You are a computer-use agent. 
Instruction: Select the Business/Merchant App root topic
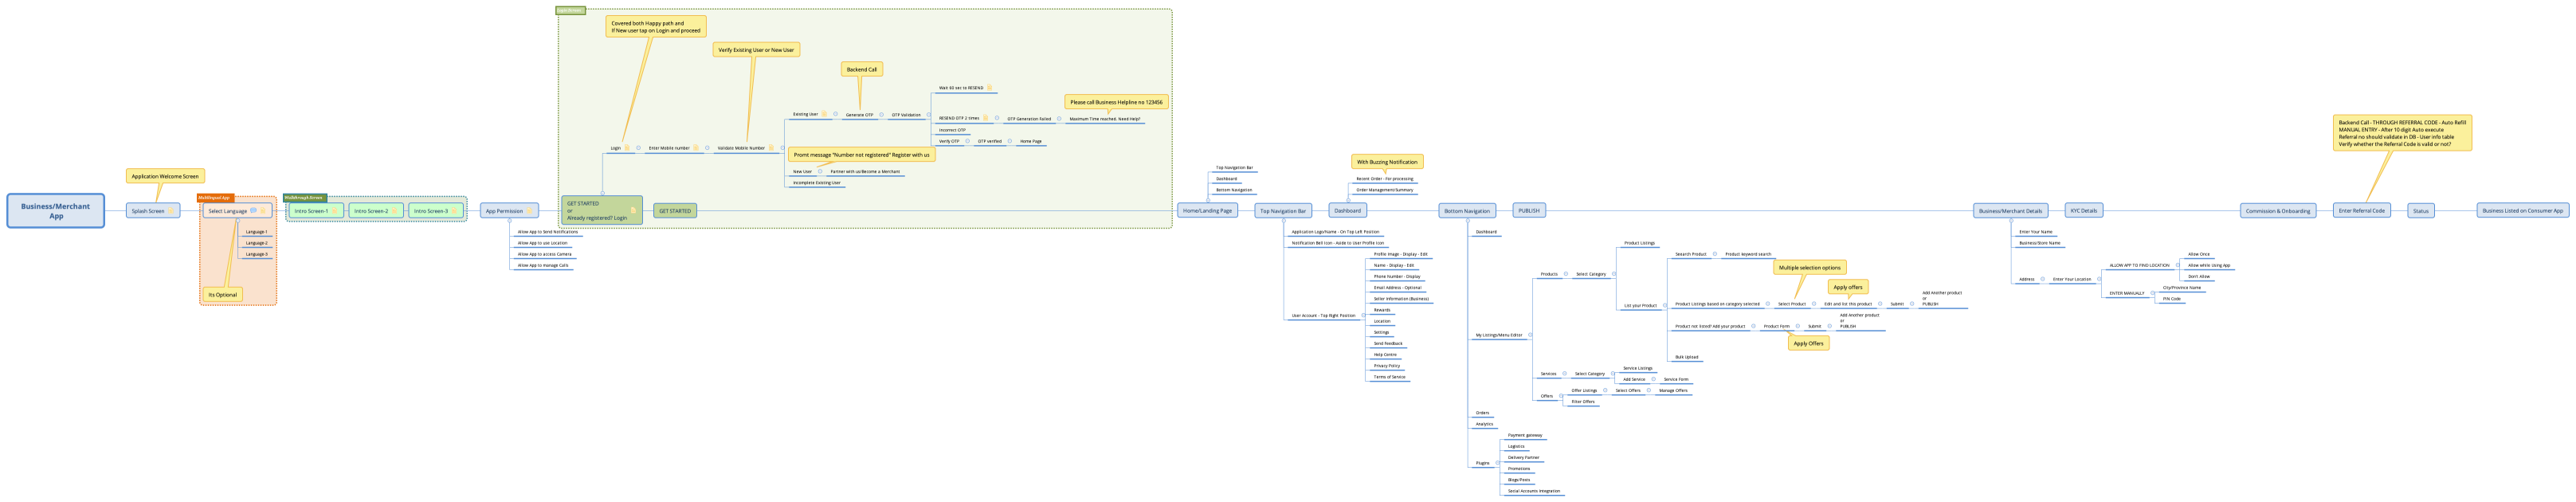click(x=56, y=211)
